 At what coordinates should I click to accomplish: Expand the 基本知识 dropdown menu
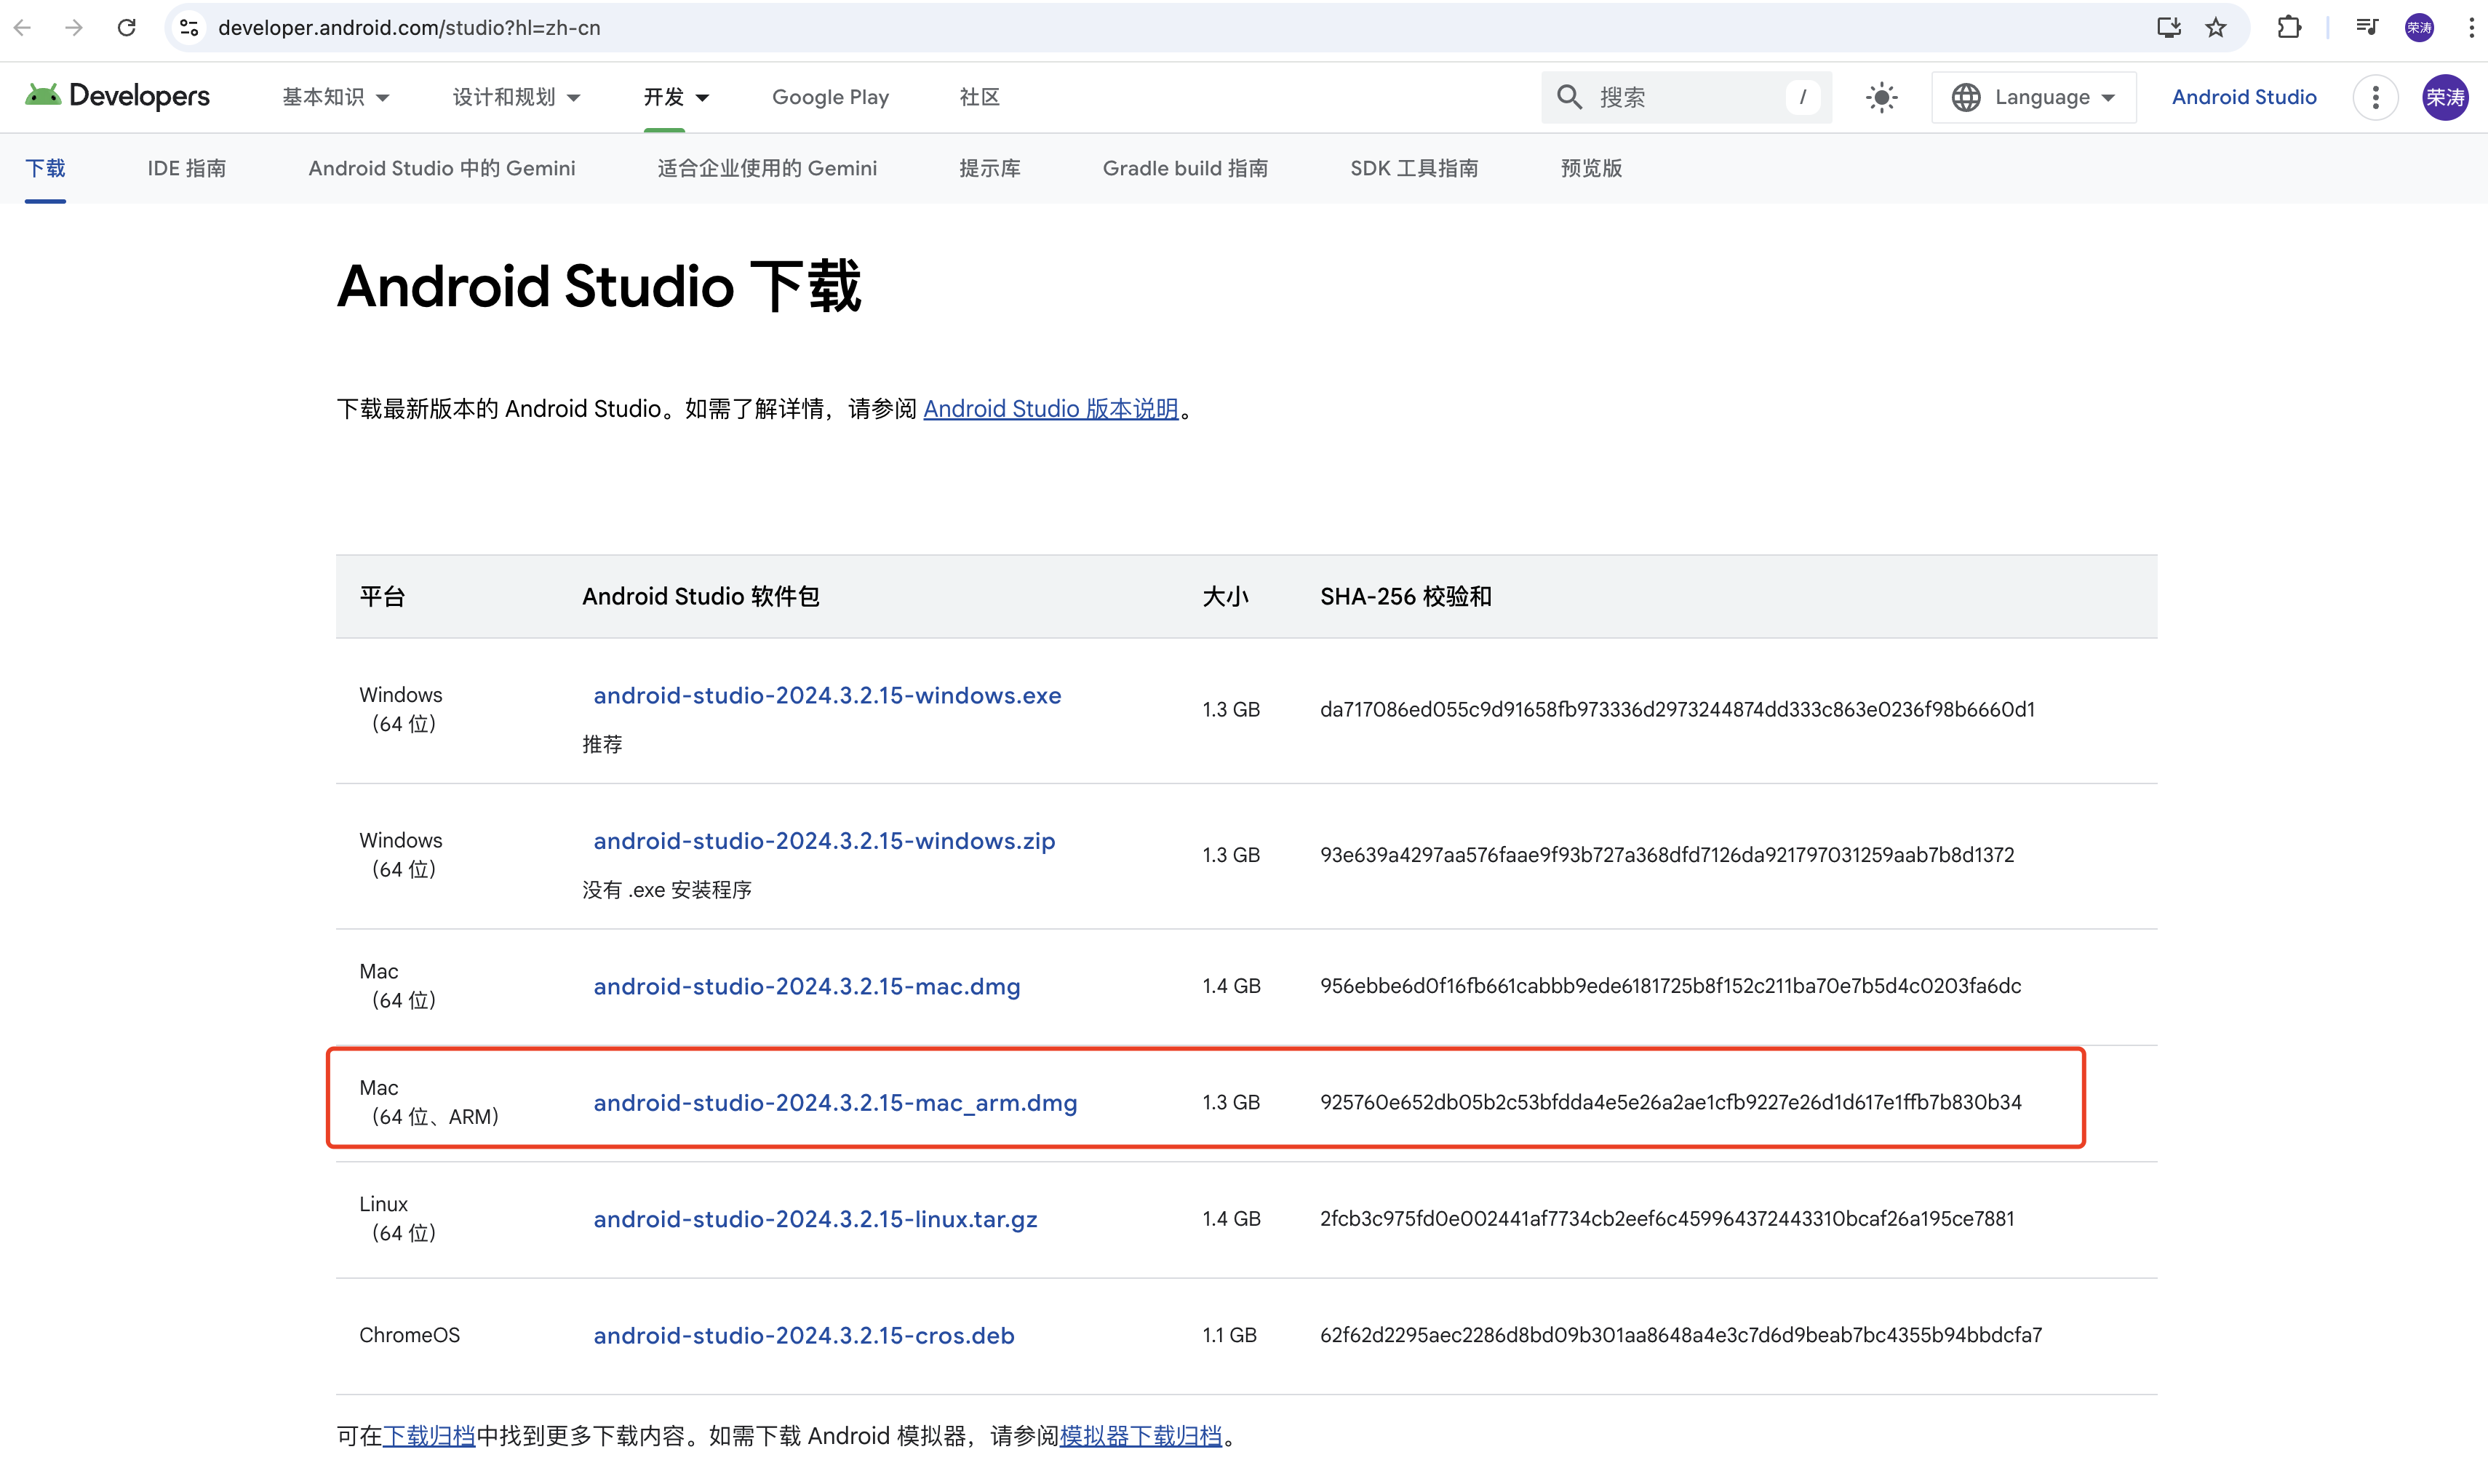tap(335, 97)
